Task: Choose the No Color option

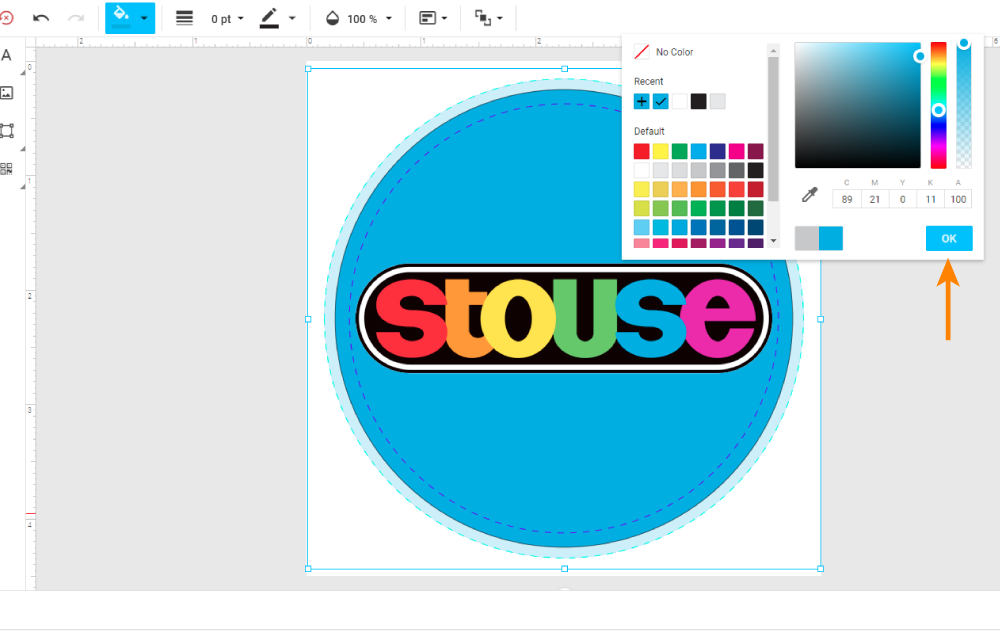Action: tap(664, 52)
